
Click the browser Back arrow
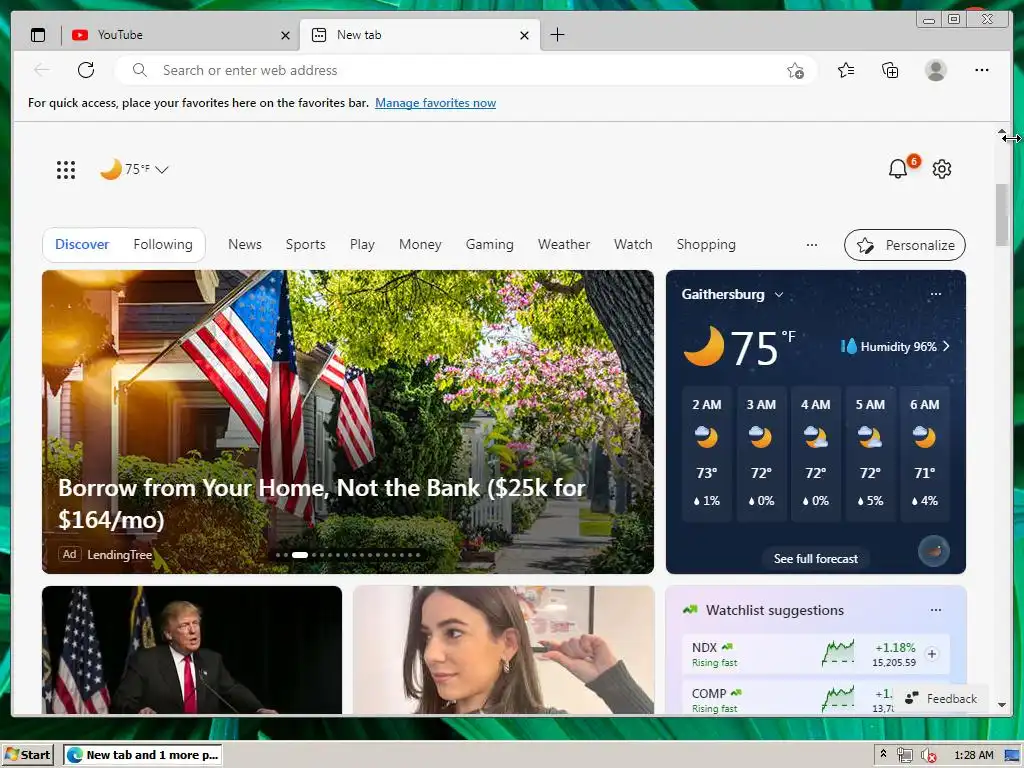click(42, 70)
